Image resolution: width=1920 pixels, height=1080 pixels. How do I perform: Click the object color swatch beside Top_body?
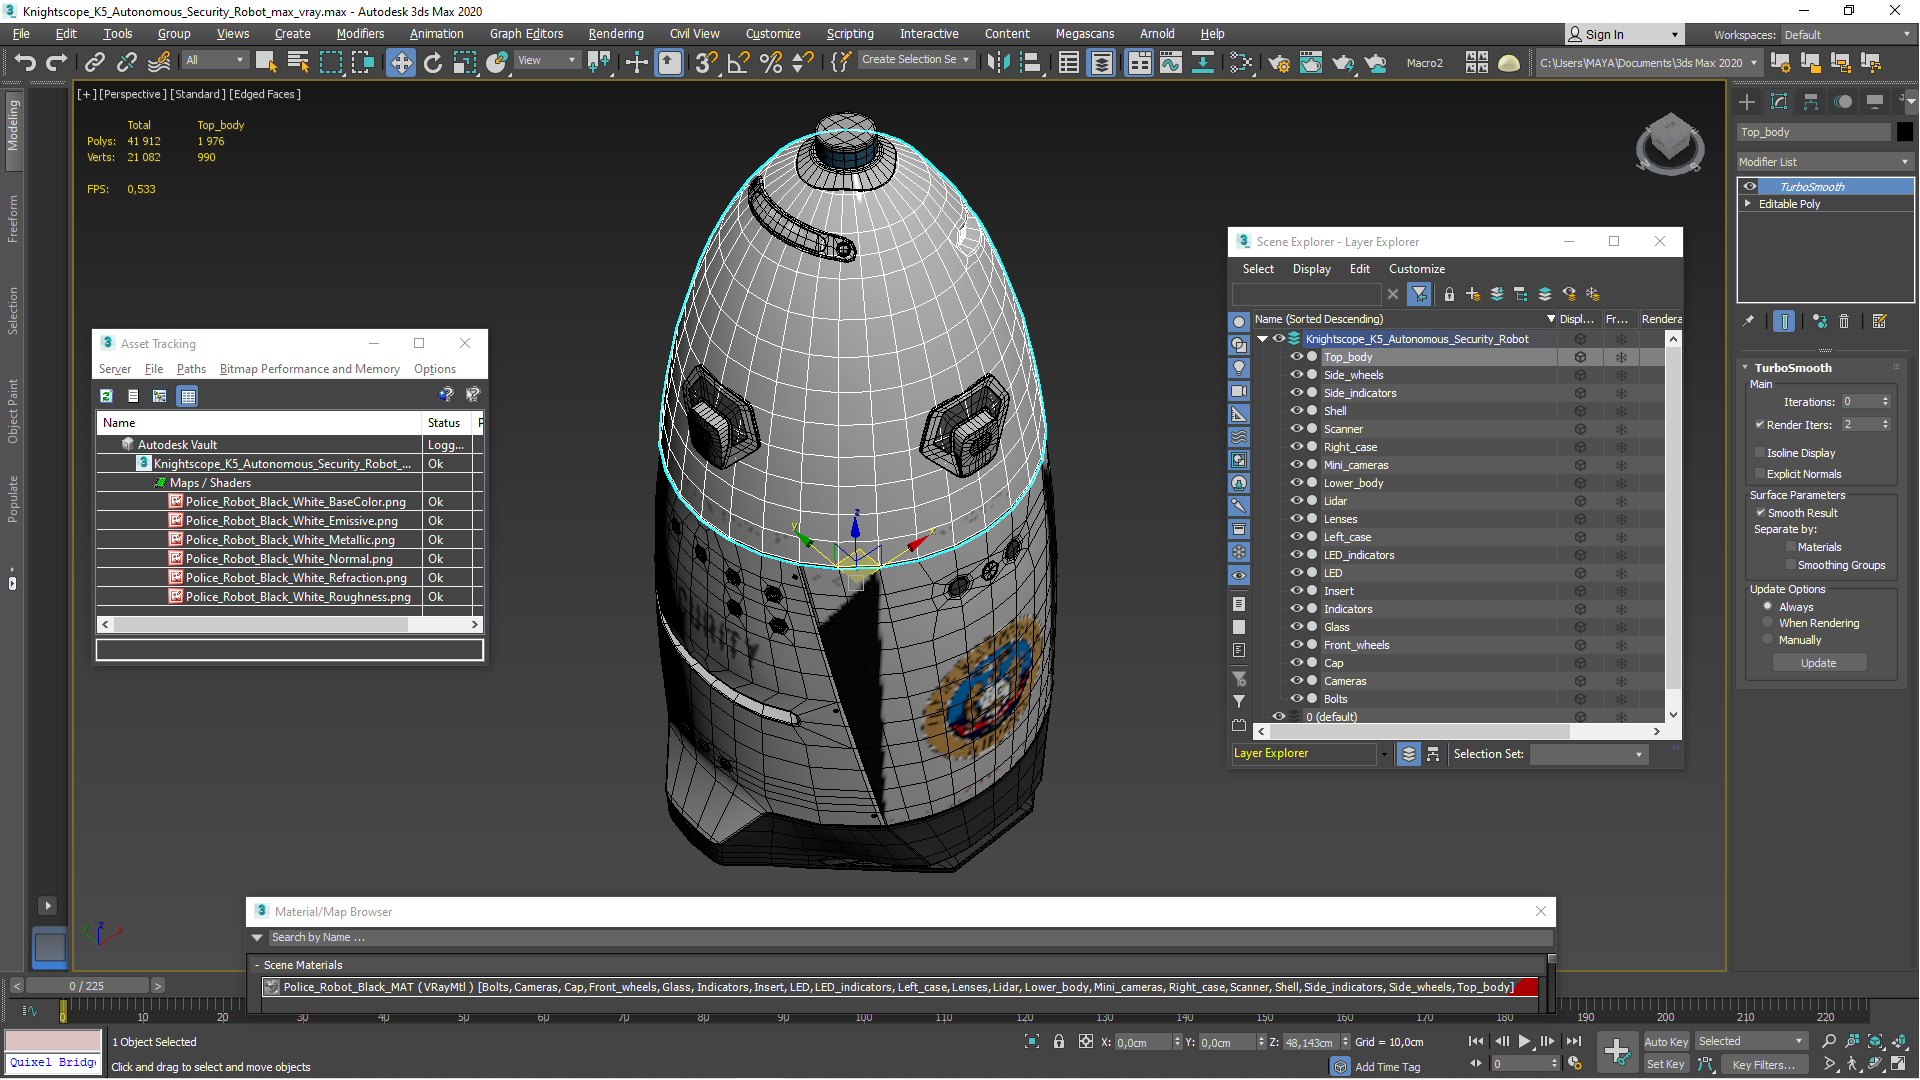(x=1904, y=132)
